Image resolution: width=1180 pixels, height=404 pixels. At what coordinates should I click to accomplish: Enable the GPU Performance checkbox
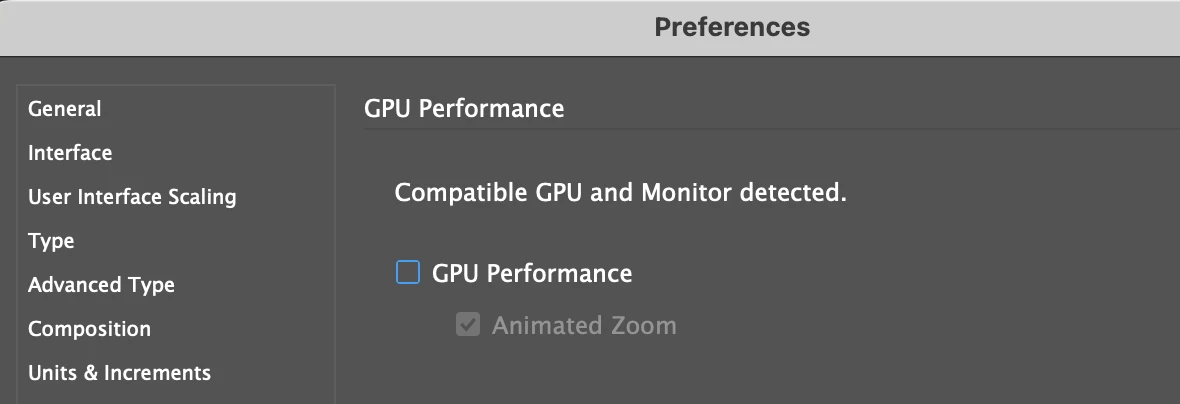pos(408,272)
